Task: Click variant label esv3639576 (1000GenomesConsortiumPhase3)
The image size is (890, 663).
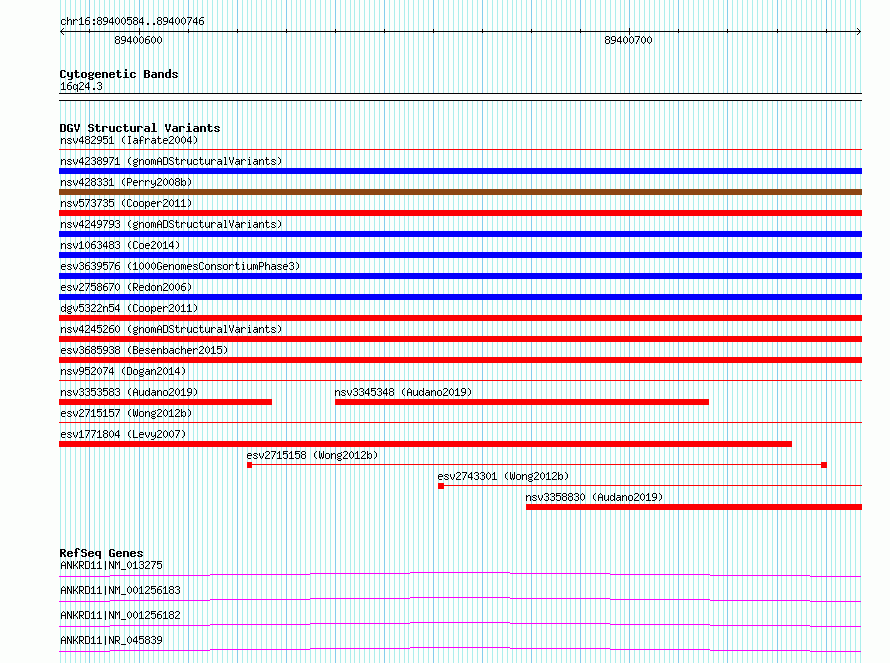Action: (x=180, y=266)
